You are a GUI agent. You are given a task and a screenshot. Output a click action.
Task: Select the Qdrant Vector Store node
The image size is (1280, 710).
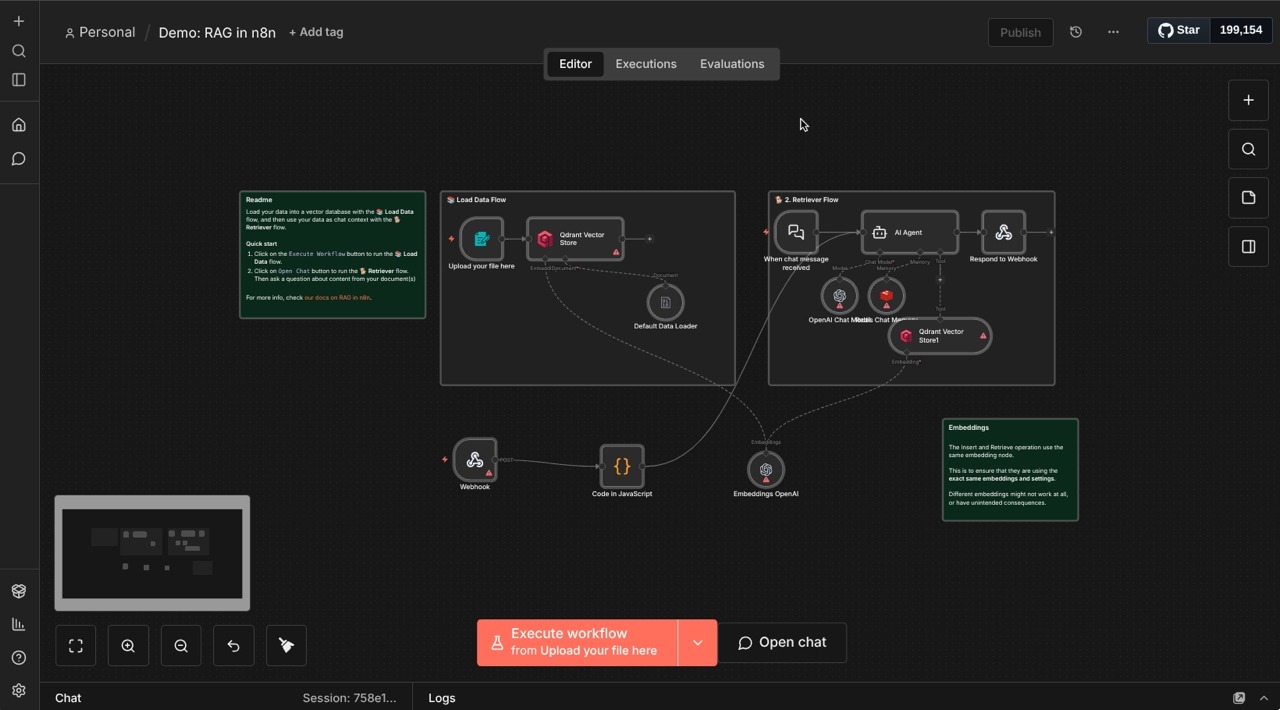575,239
